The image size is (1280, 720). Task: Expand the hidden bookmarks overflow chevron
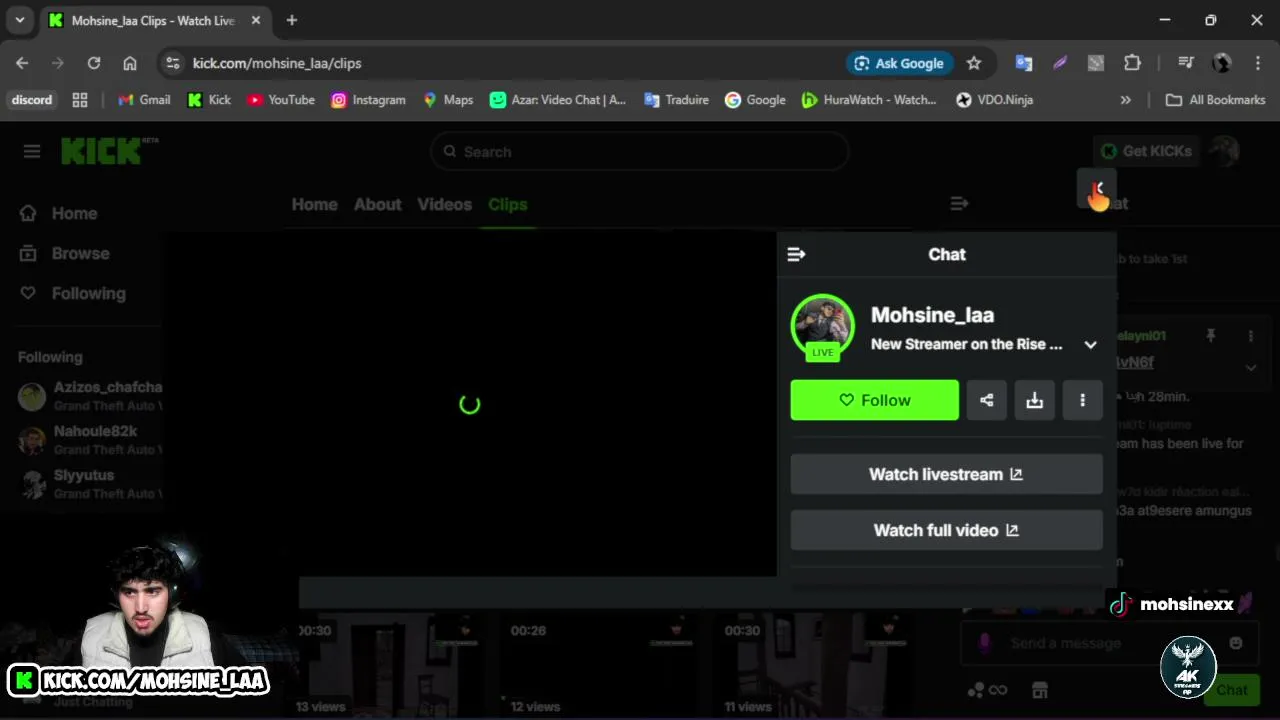click(x=1126, y=100)
